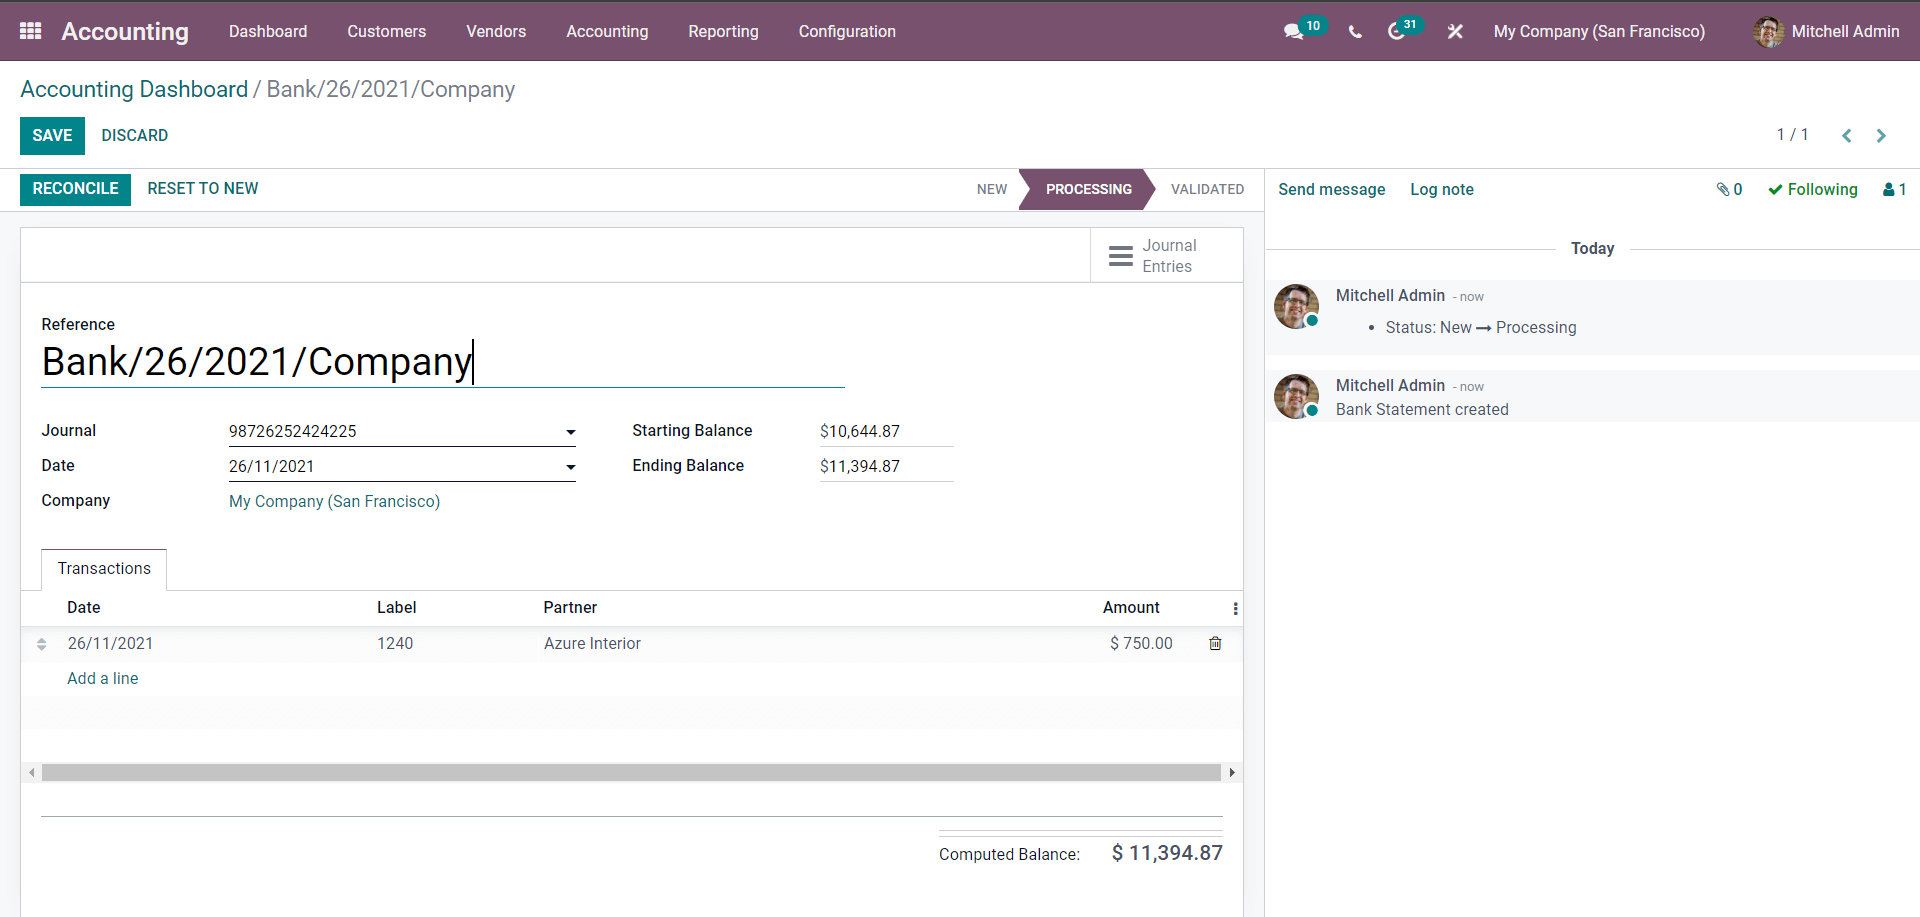Open the apps grid menu icon
Viewport: 1920px width, 917px height.
31,31
